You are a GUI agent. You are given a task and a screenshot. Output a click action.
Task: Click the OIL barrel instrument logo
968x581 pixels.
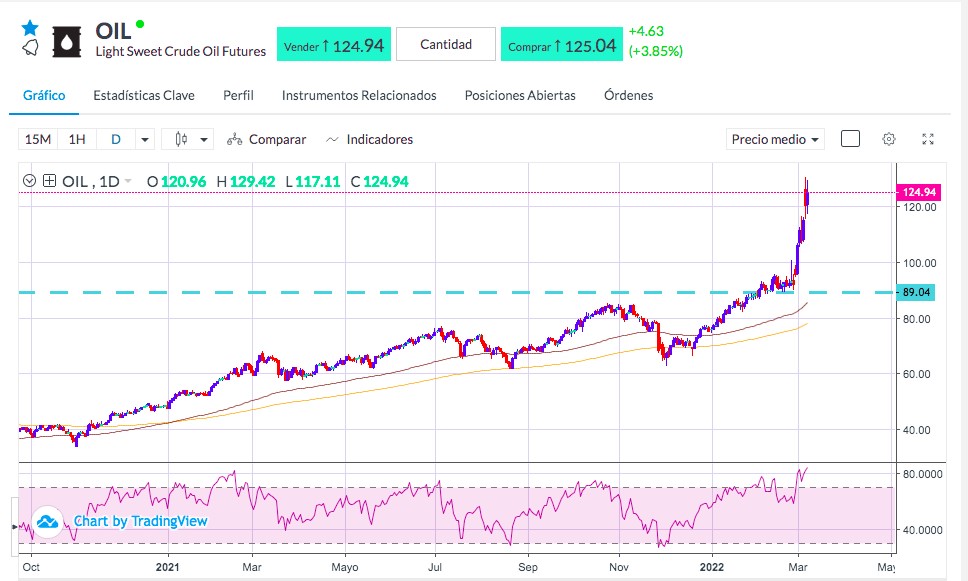(67, 43)
